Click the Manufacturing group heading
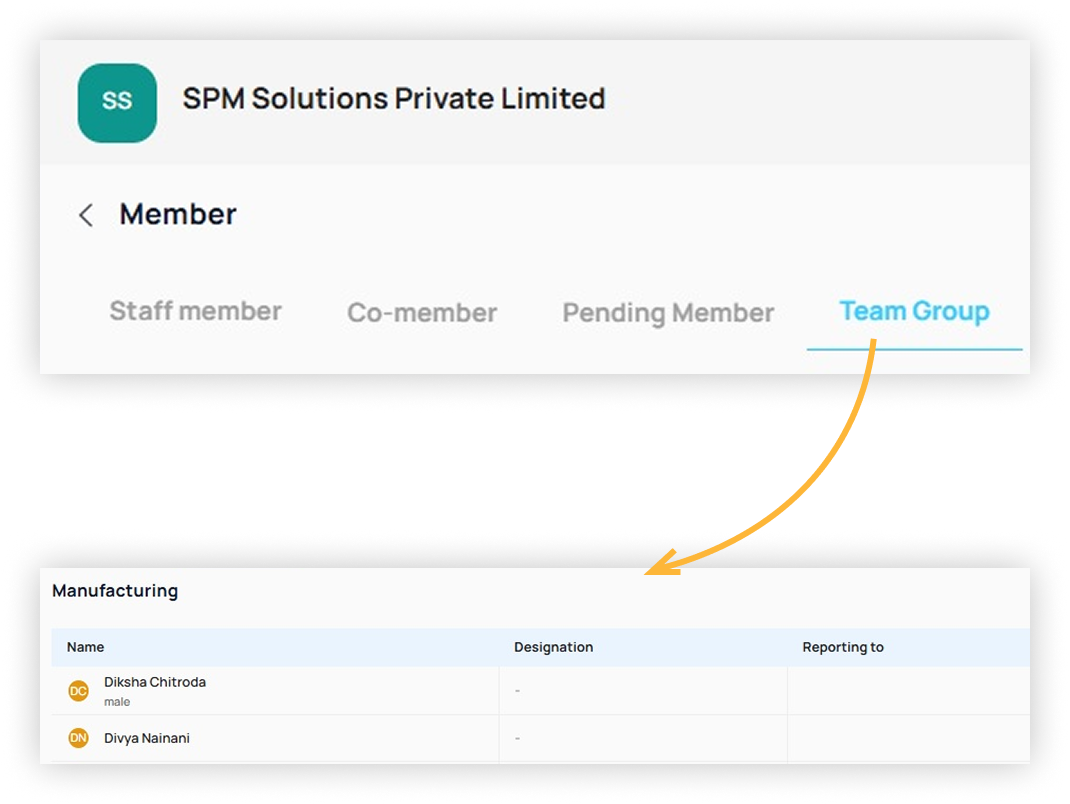 [115, 591]
